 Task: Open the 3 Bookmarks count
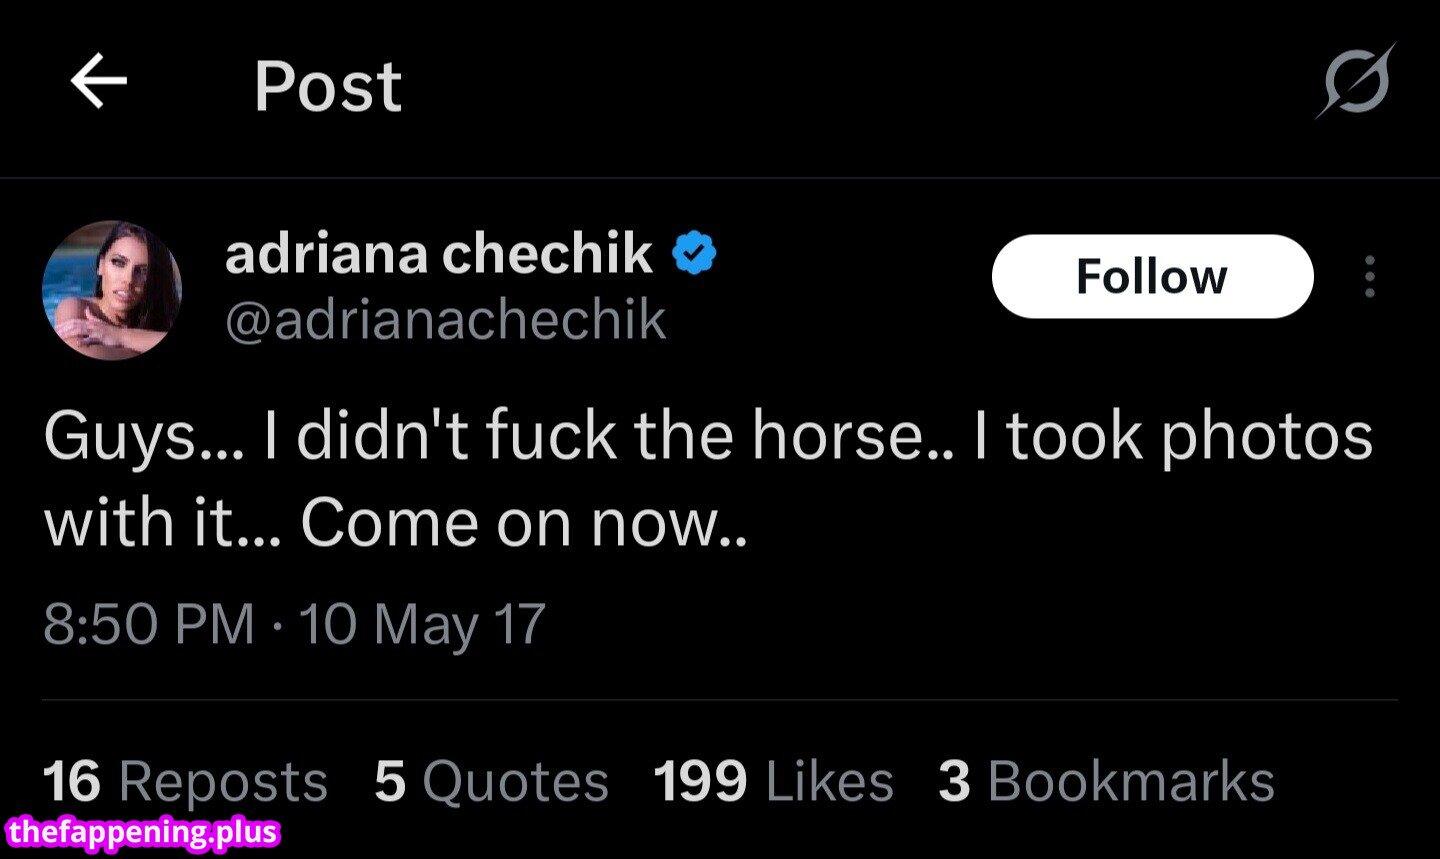(1106, 781)
